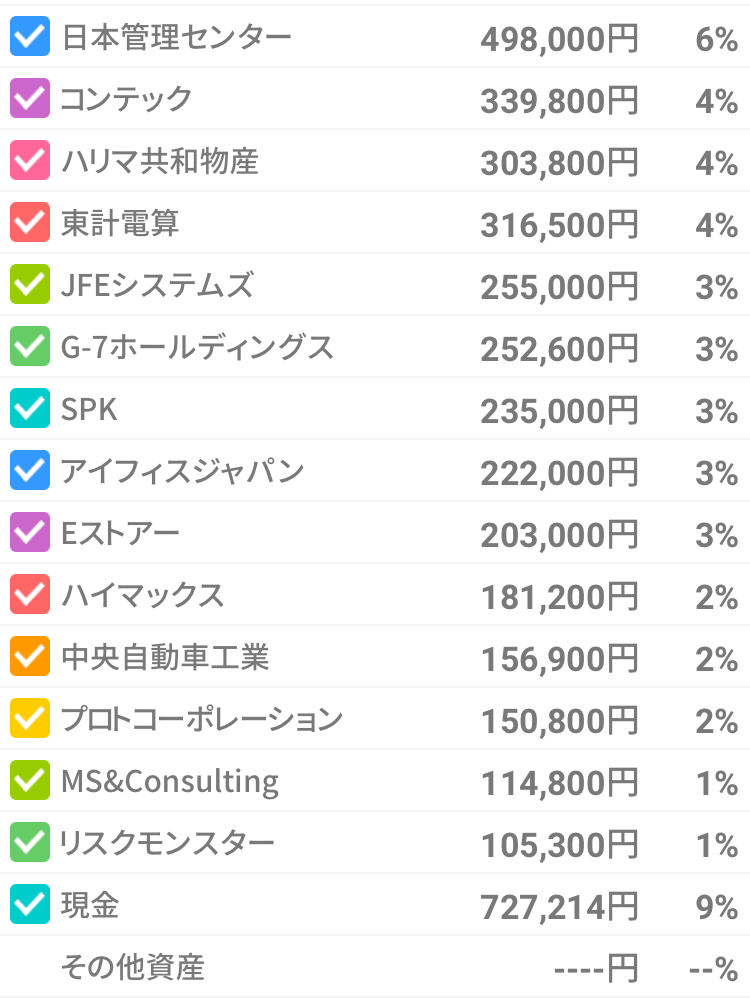750x998 pixels.
Task: Uncheck the 日本管理センター checkbox
Action: (x=30, y=36)
